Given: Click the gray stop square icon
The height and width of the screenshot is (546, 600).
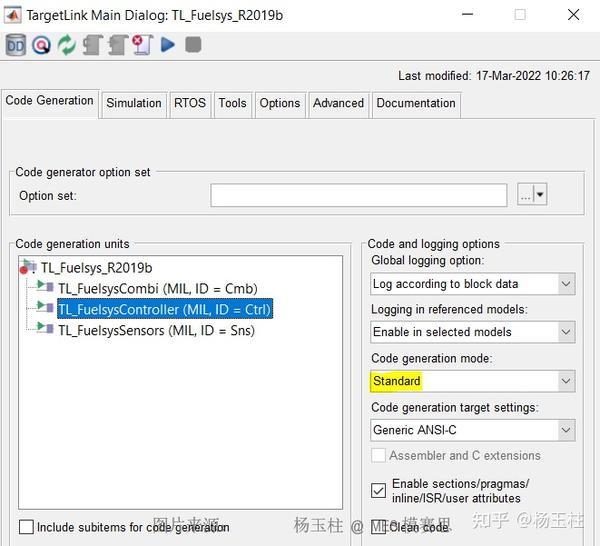Looking at the screenshot, I should [x=193, y=44].
